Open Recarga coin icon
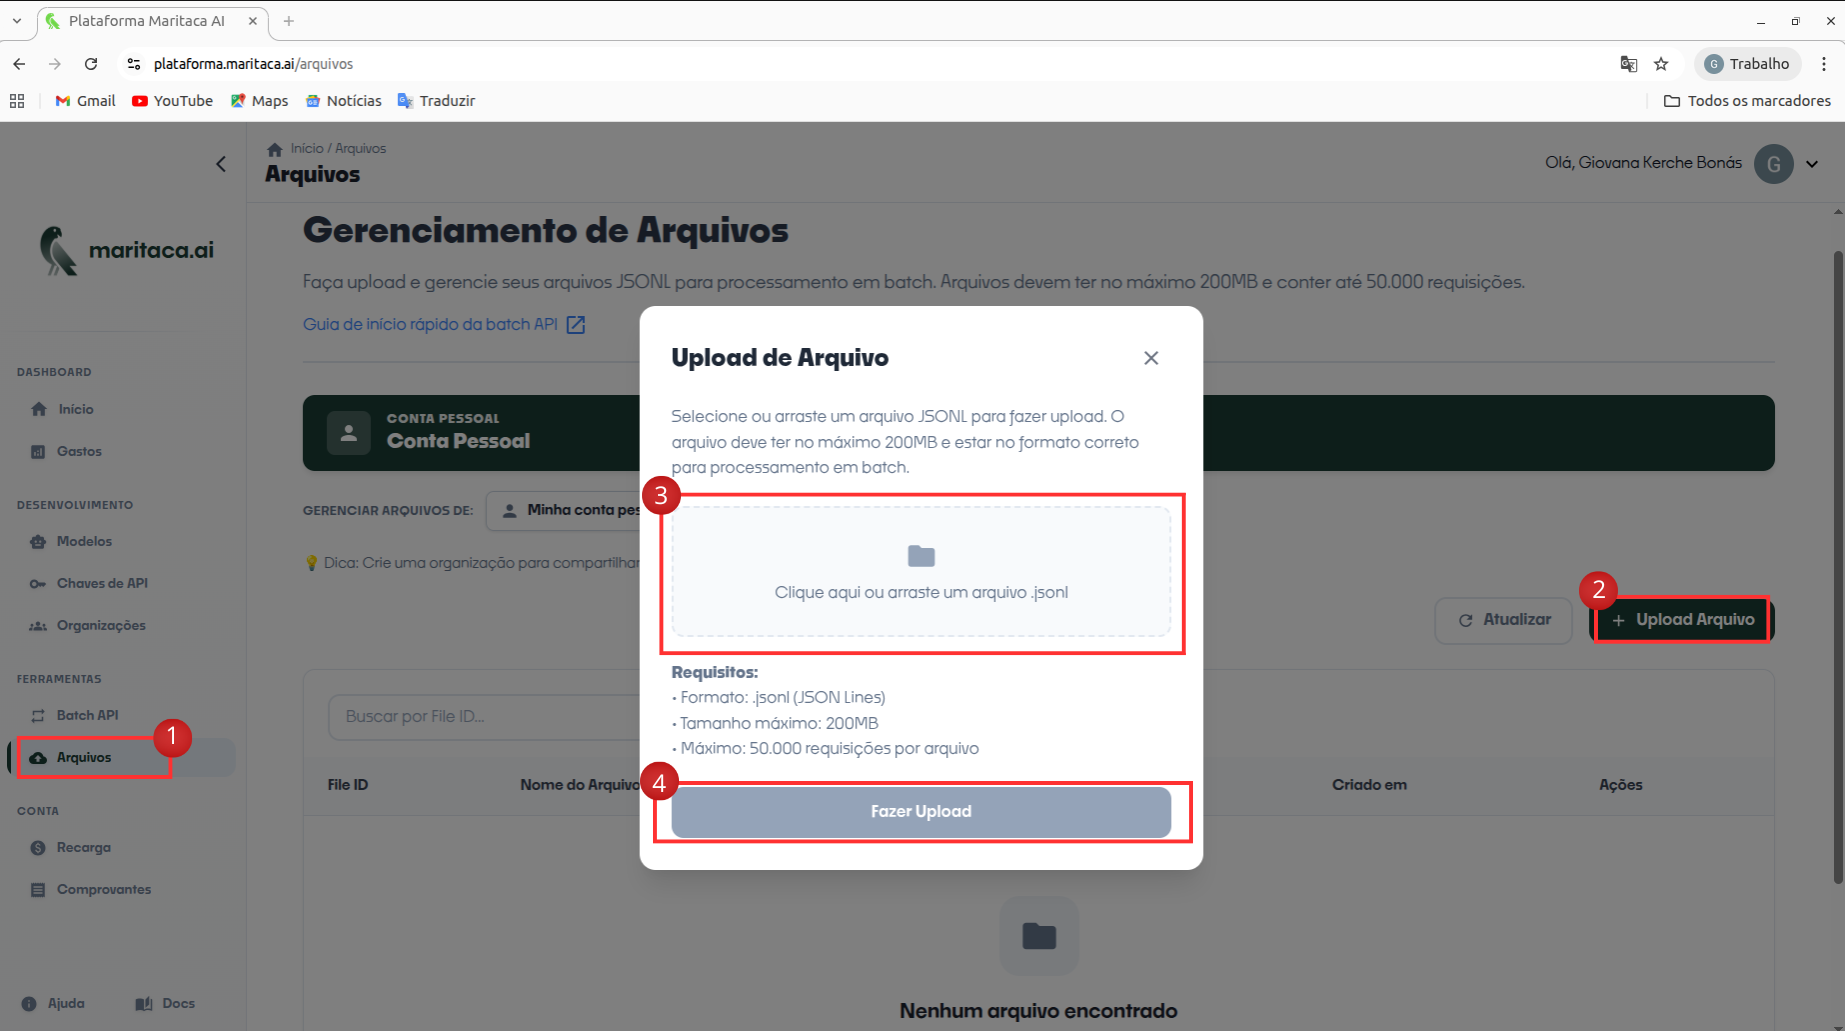 [38, 848]
